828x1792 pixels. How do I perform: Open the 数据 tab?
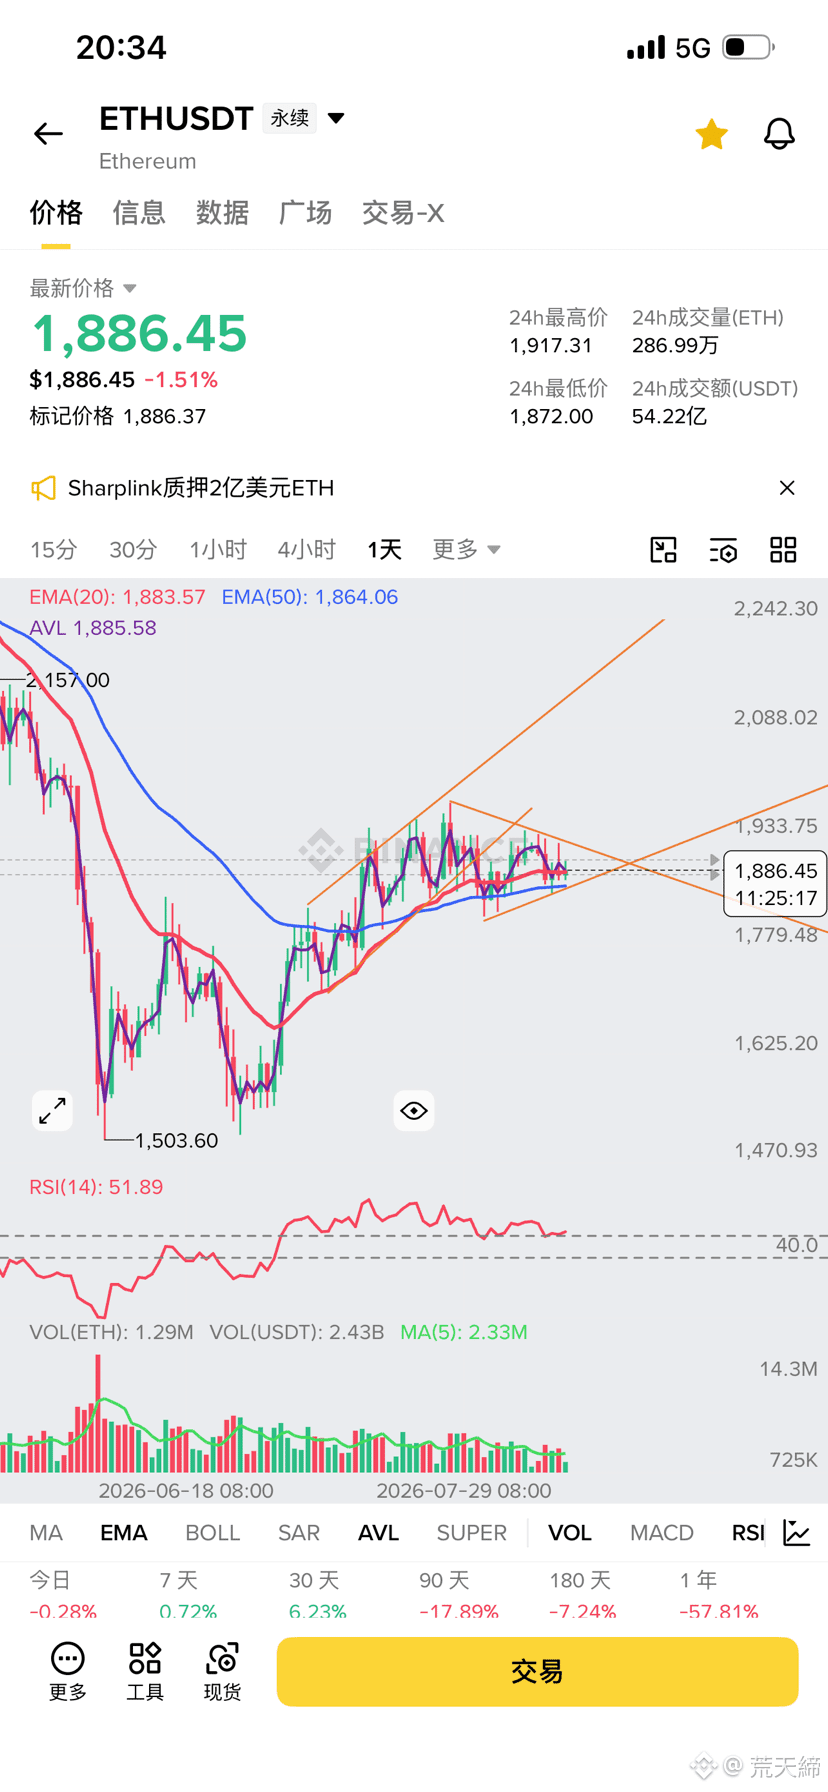point(222,213)
